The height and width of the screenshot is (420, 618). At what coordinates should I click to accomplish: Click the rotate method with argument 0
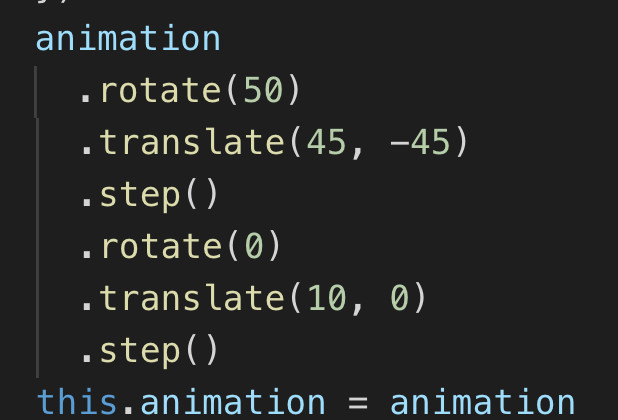point(161,246)
